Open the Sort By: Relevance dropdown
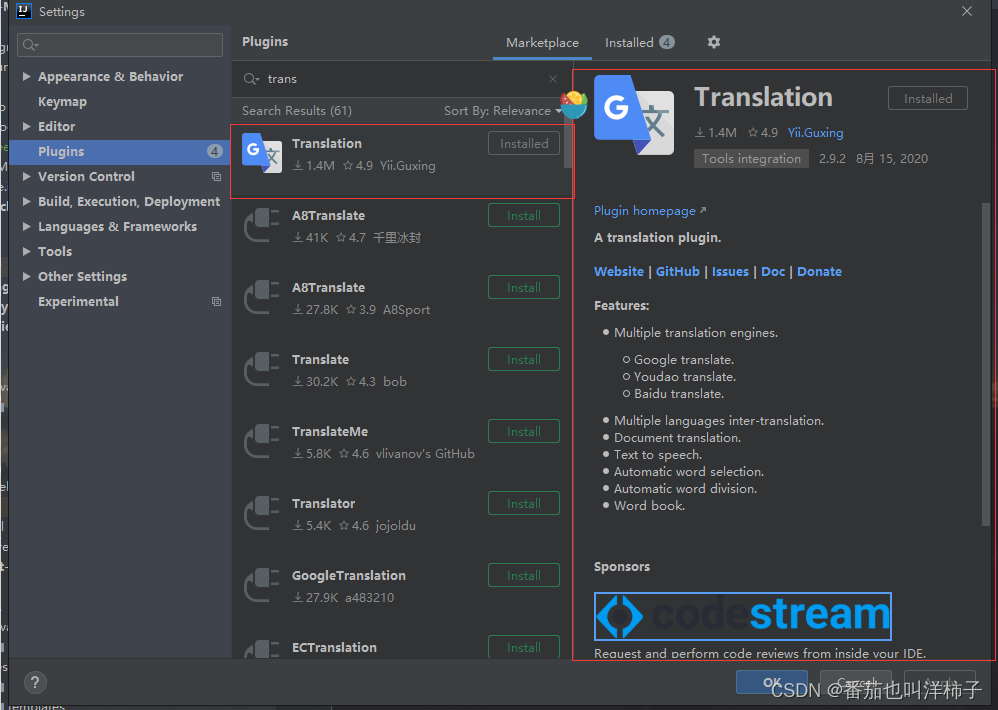This screenshot has height=710, width=998. coord(502,111)
